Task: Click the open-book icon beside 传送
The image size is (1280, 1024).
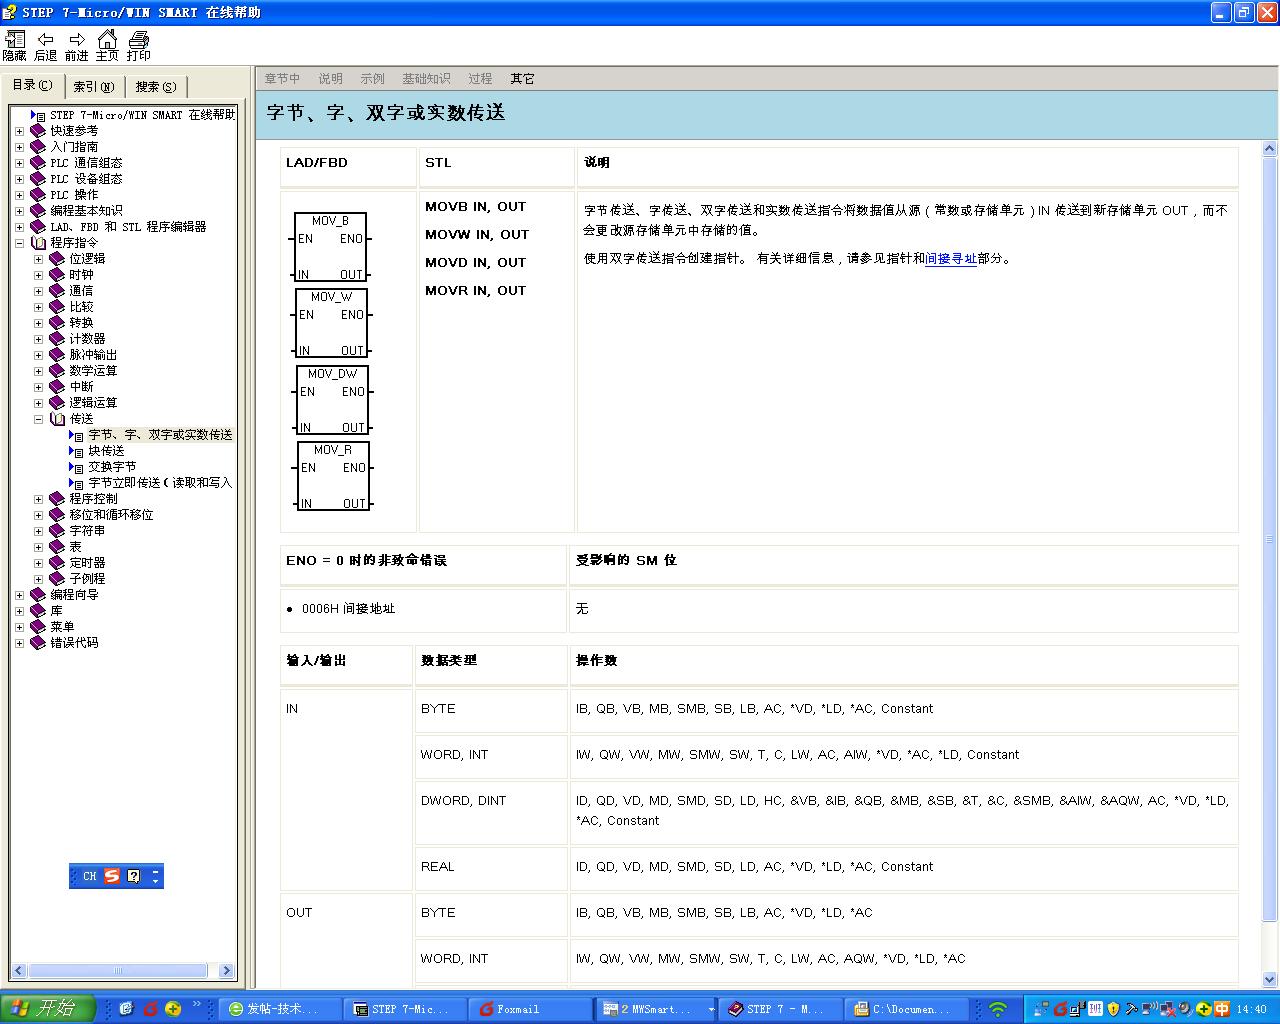Action: pos(57,419)
